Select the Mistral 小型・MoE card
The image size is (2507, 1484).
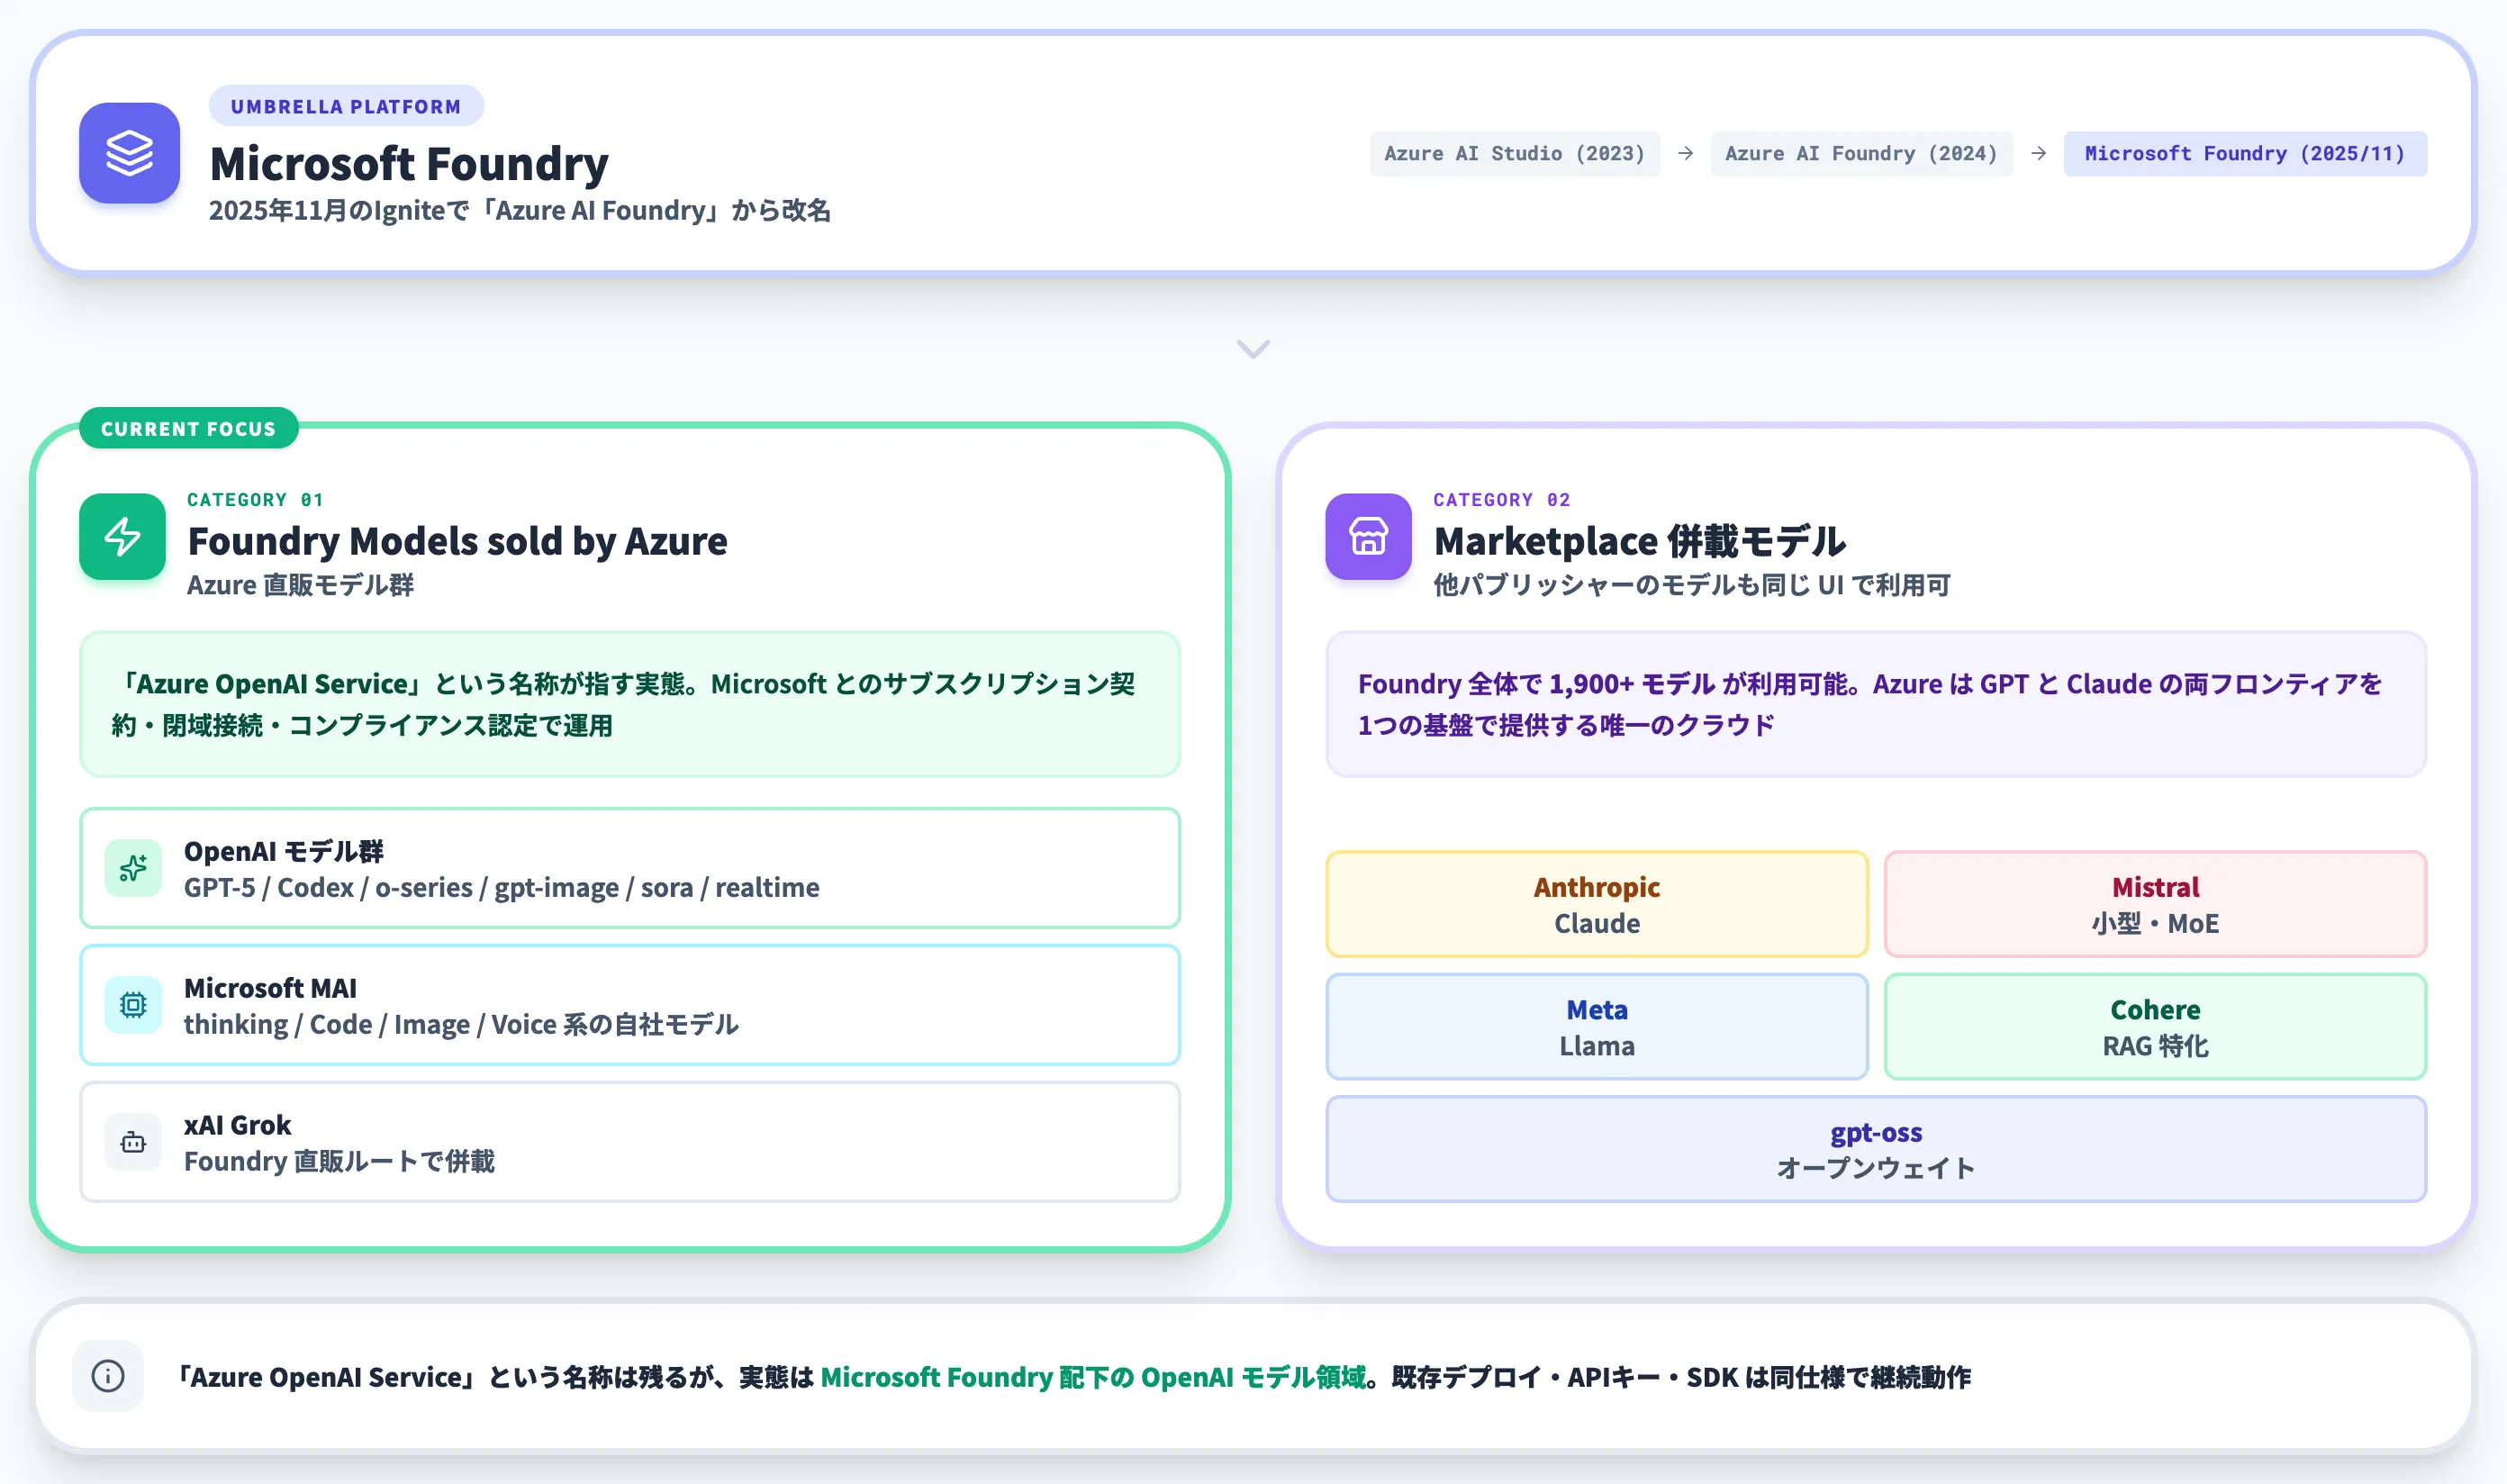click(2155, 904)
